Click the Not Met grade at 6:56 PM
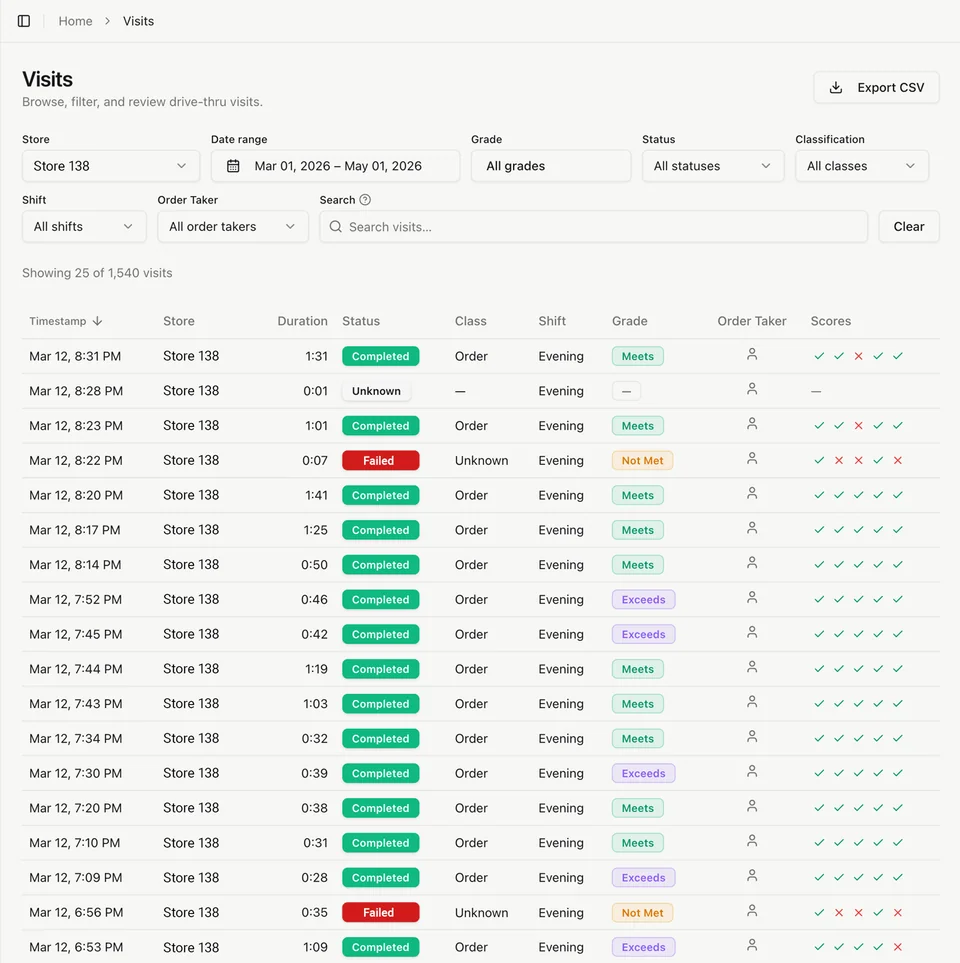Image resolution: width=960 pixels, height=963 pixels. click(x=642, y=913)
